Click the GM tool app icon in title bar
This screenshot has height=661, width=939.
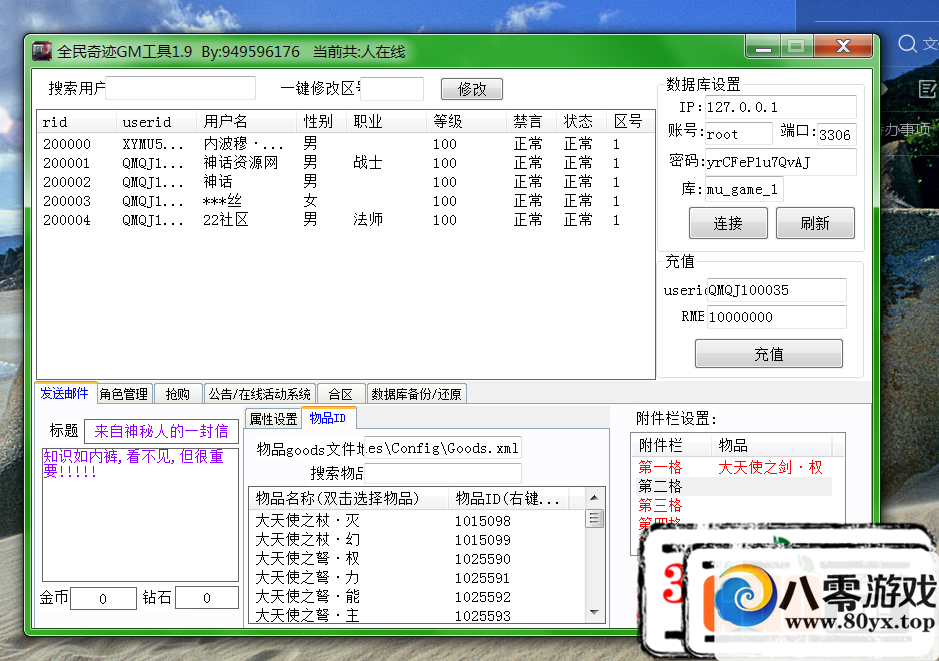(x=42, y=51)
